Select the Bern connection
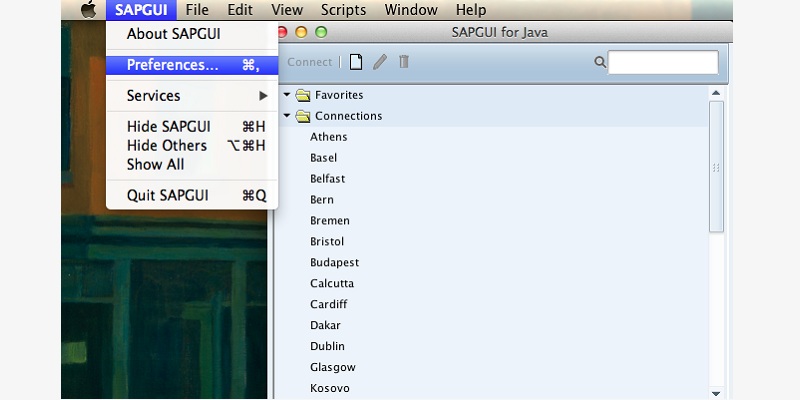The height and width of the screenshot is (400, 800). point(322,200)
